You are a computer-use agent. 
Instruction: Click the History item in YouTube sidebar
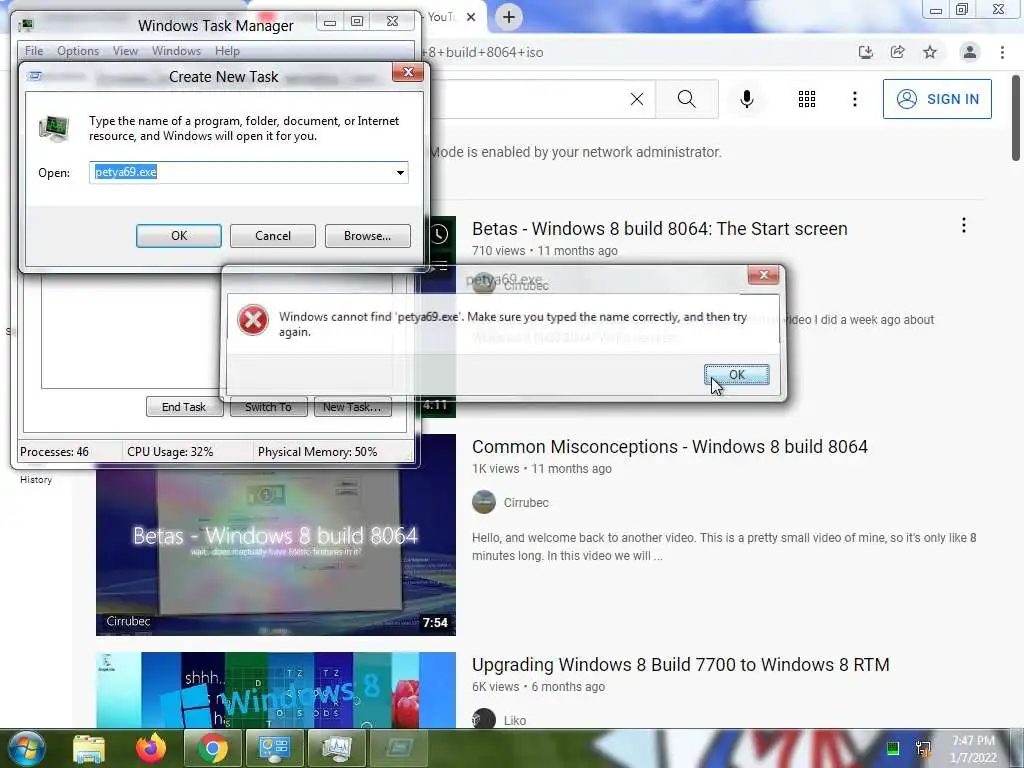click(36, 479)
